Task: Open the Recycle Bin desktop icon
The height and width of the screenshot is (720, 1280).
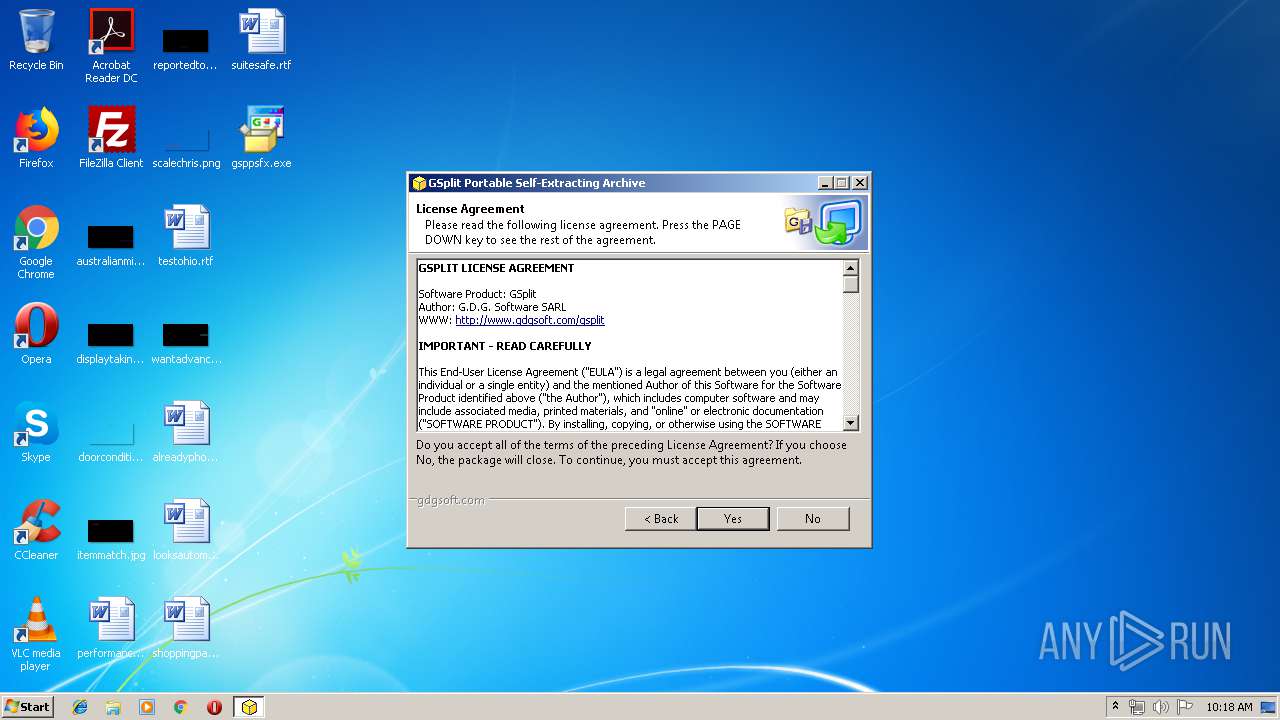Action: (36, 40)
